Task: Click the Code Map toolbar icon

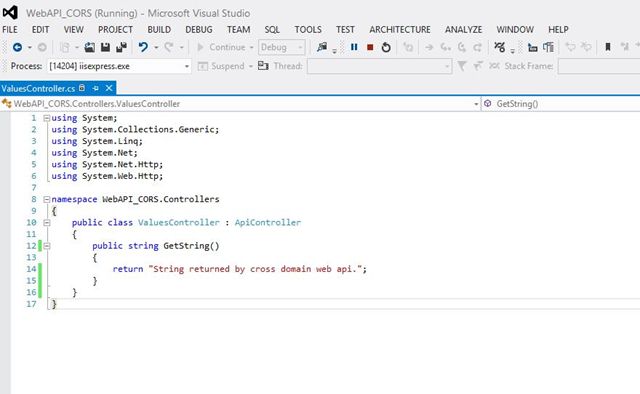Action: [499, 47]
